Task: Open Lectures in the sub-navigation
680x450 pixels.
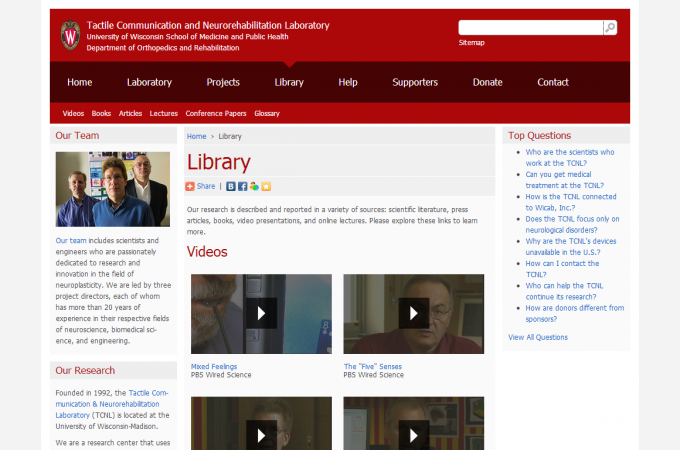Action: pos(163,114)
